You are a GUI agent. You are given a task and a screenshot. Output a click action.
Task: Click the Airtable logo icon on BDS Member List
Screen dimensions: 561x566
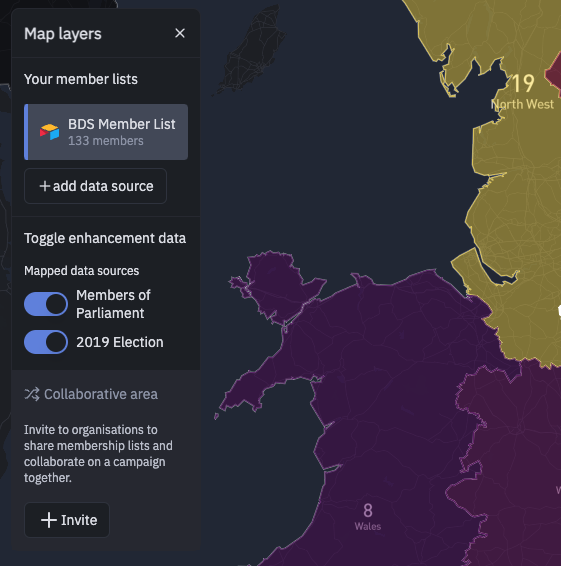49,132
